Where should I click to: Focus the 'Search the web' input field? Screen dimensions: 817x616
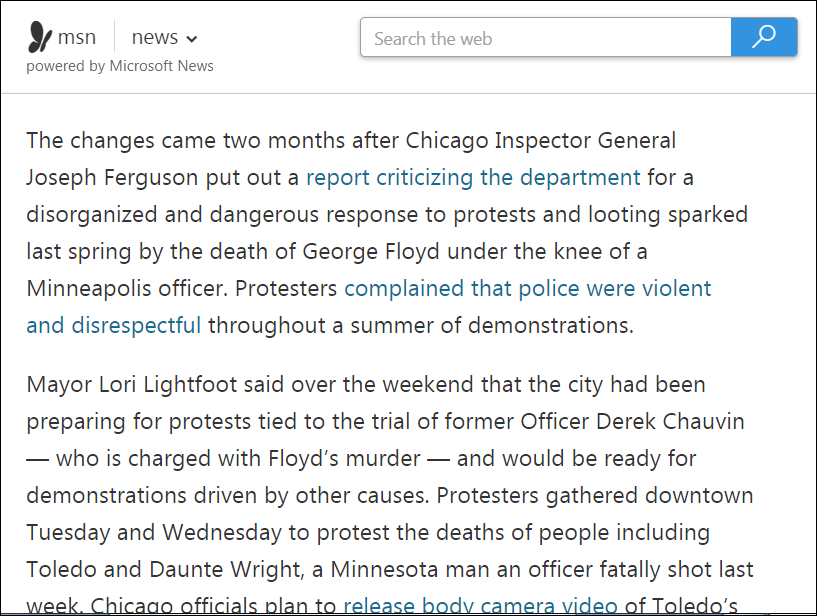[x=545, y=39]
